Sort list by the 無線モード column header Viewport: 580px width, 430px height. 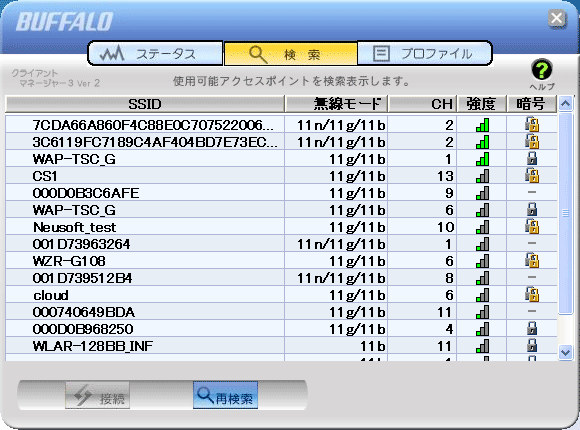coord(336,104)
